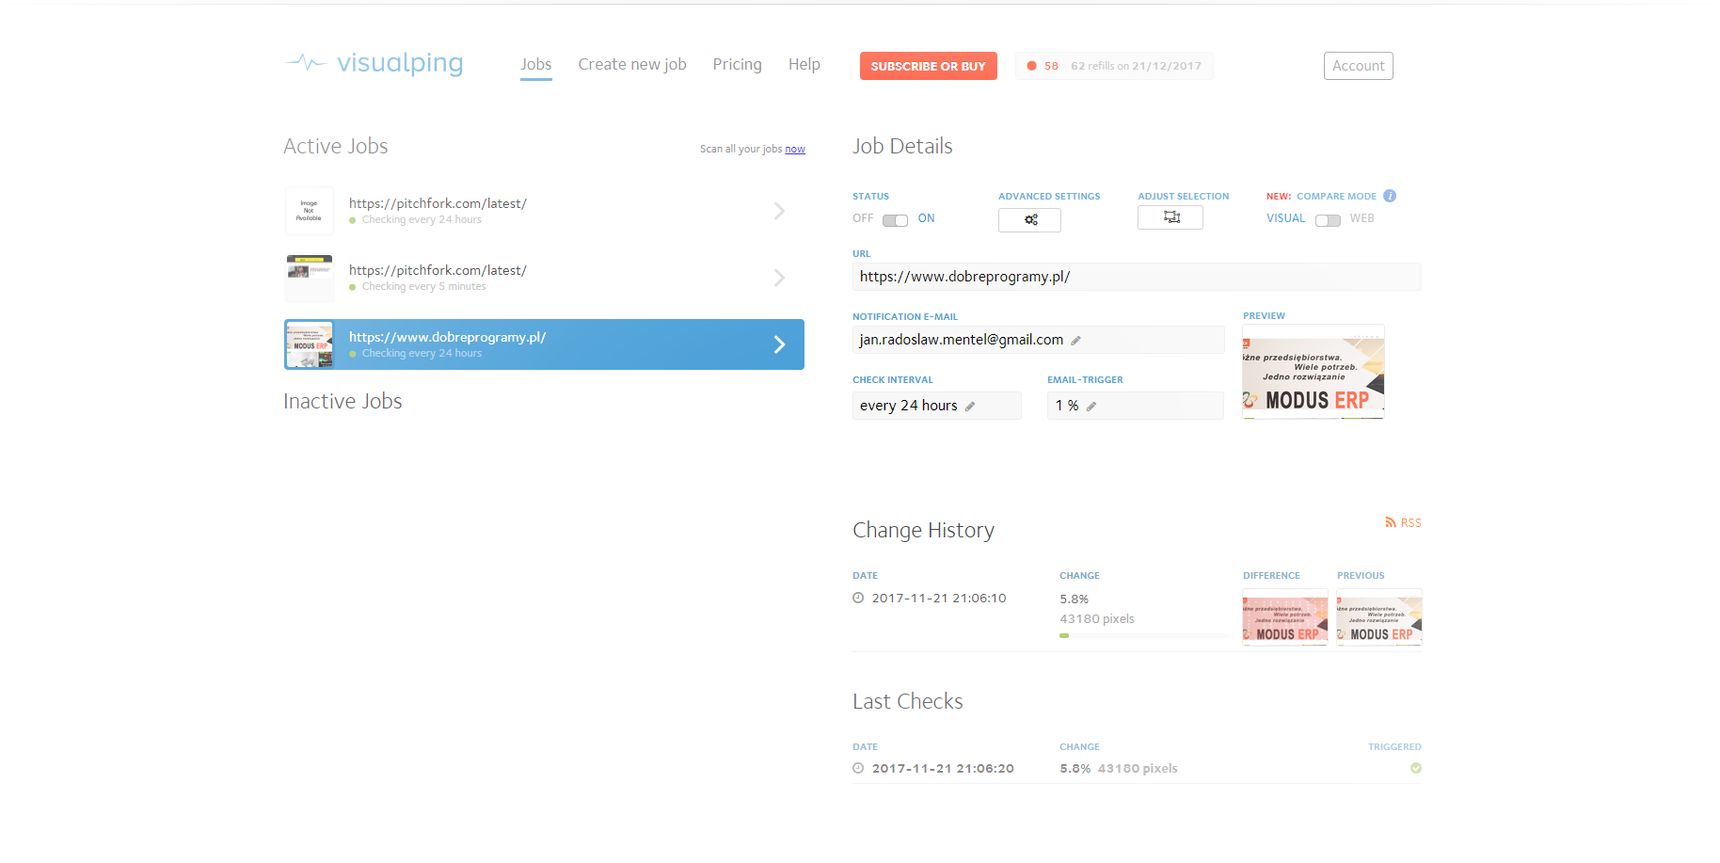Select pitchfork job checking every 24 hours
The height and width of the screenshot is (863, 1720).
pyautogui.click(x=544, y=211)
